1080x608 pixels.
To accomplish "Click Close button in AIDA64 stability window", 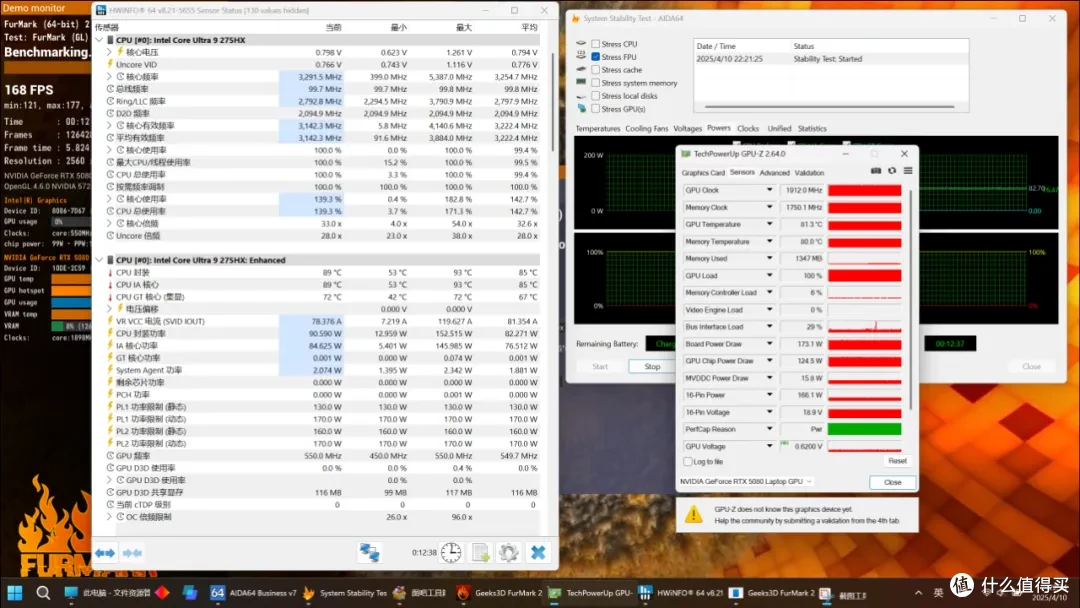I will pos(1031,366).
